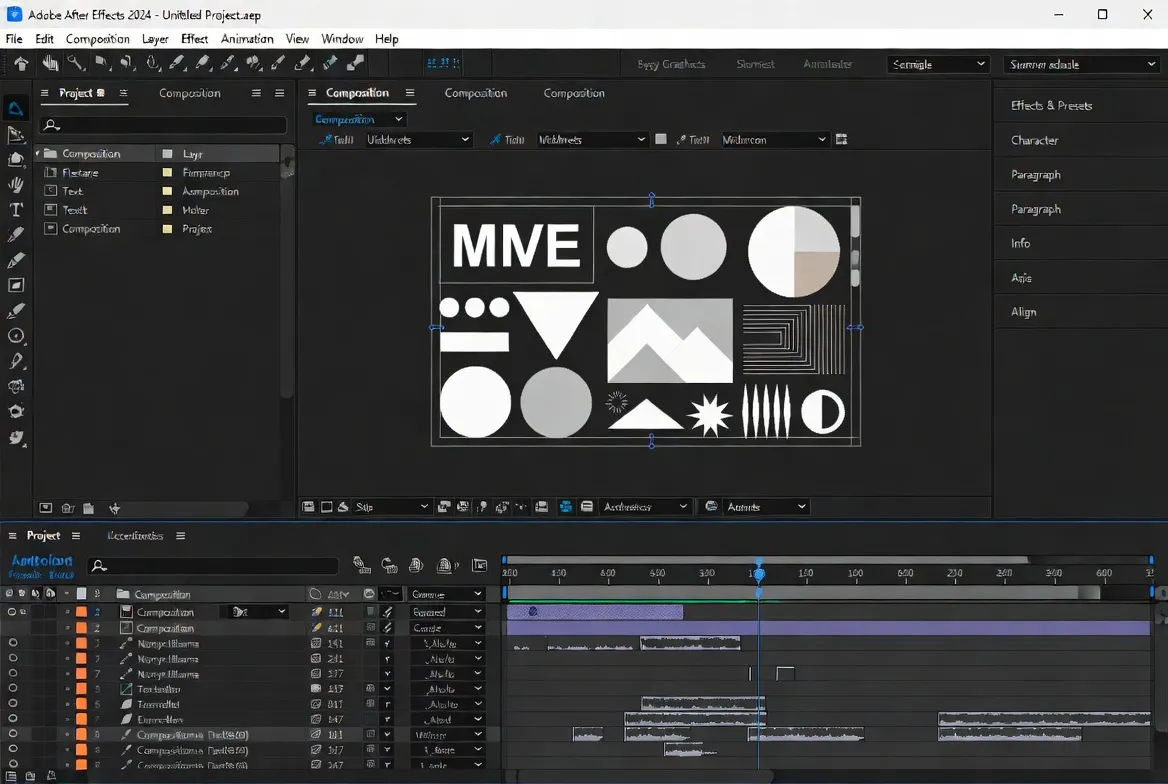Open the Slip dropdown in the viewer footer
1168x784 pixels.
[x=392, y=507]
